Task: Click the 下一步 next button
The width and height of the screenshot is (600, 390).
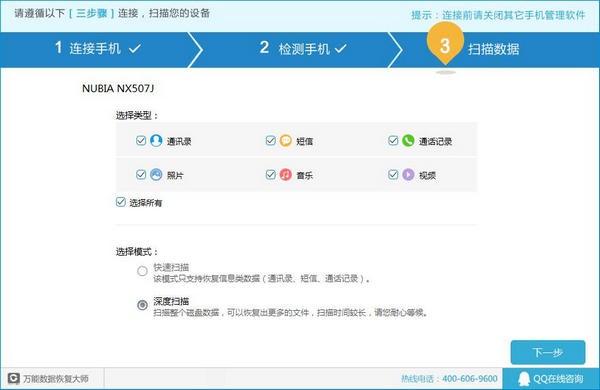Action: (x=548, y=352)
